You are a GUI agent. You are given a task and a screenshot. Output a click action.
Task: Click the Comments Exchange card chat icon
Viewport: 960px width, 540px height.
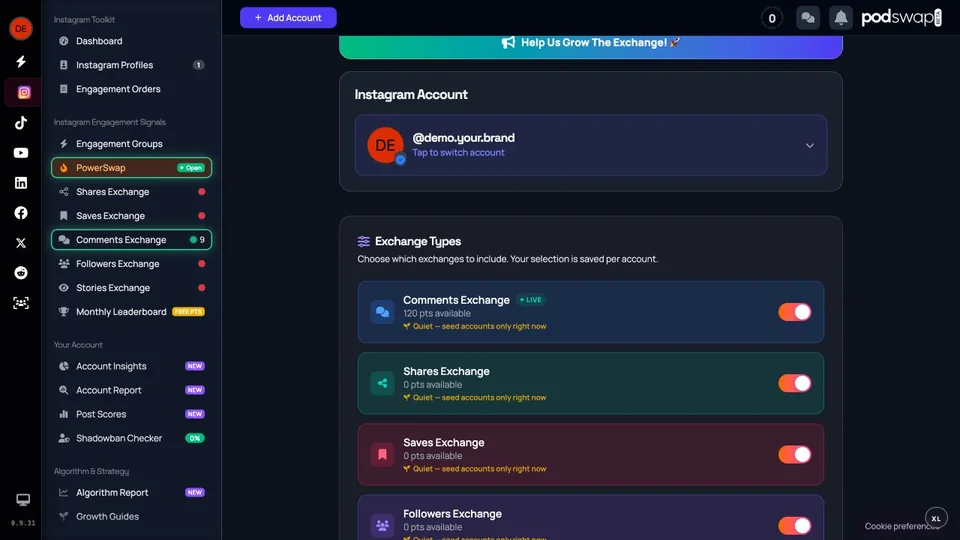tap(382, 312)
